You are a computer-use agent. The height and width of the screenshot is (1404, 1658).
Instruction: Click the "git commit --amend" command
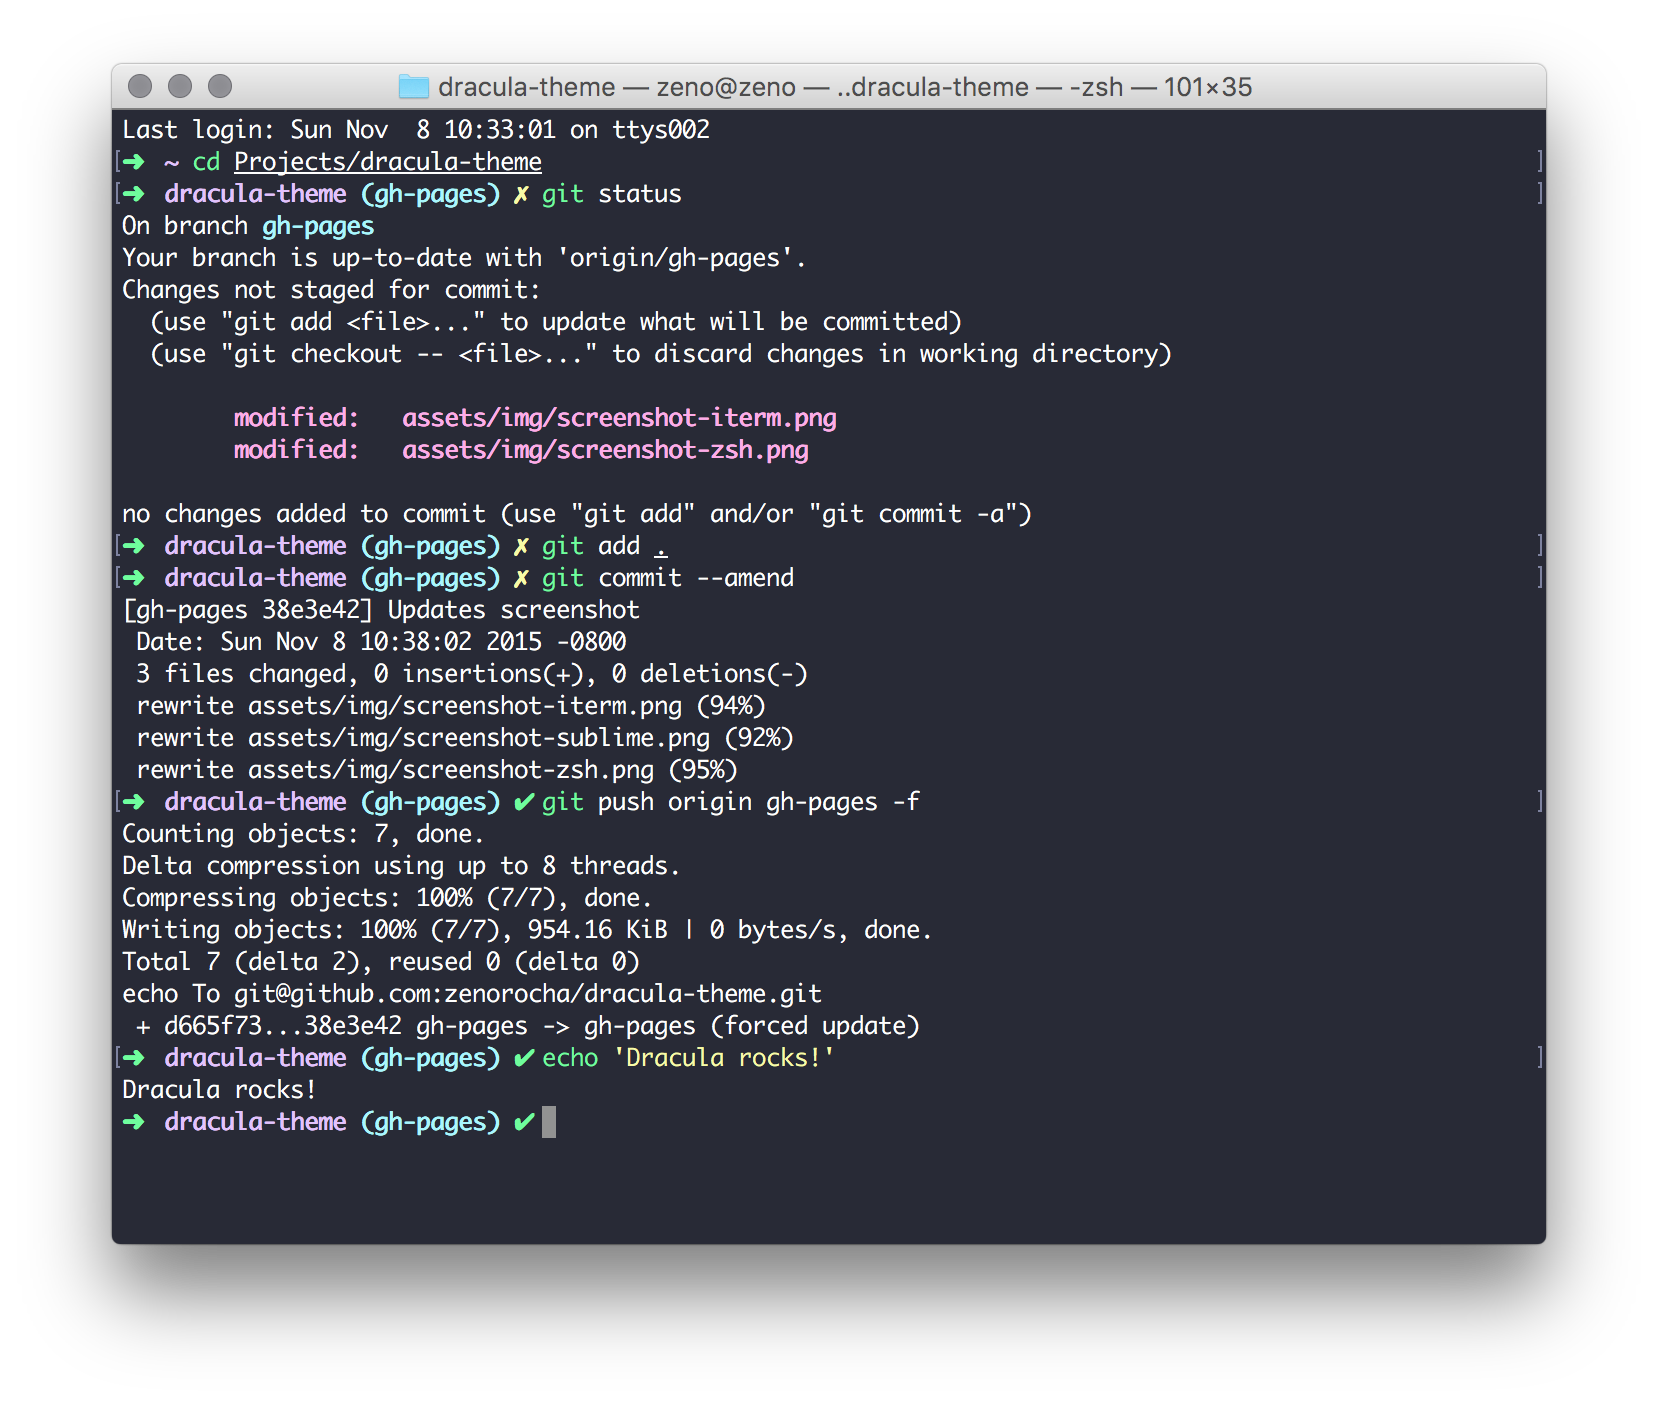(x=668, y=578)
